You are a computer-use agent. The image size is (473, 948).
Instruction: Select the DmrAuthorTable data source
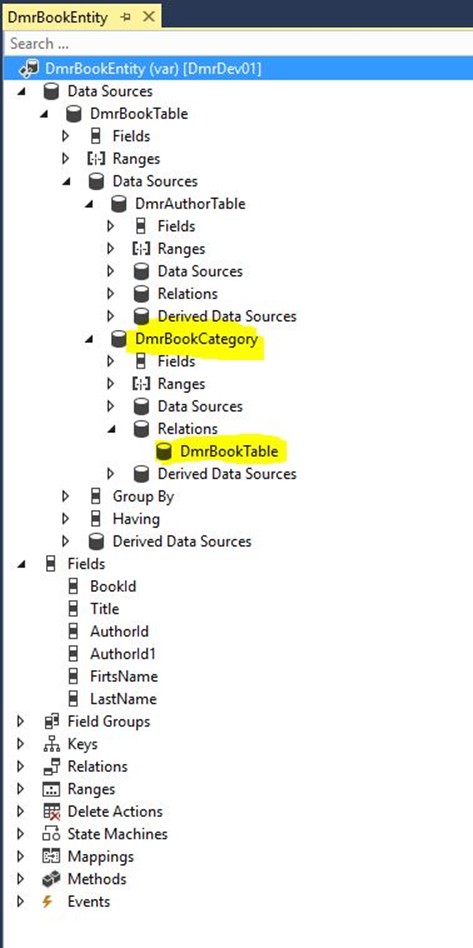pyautogui.click(x=191, y=204)
